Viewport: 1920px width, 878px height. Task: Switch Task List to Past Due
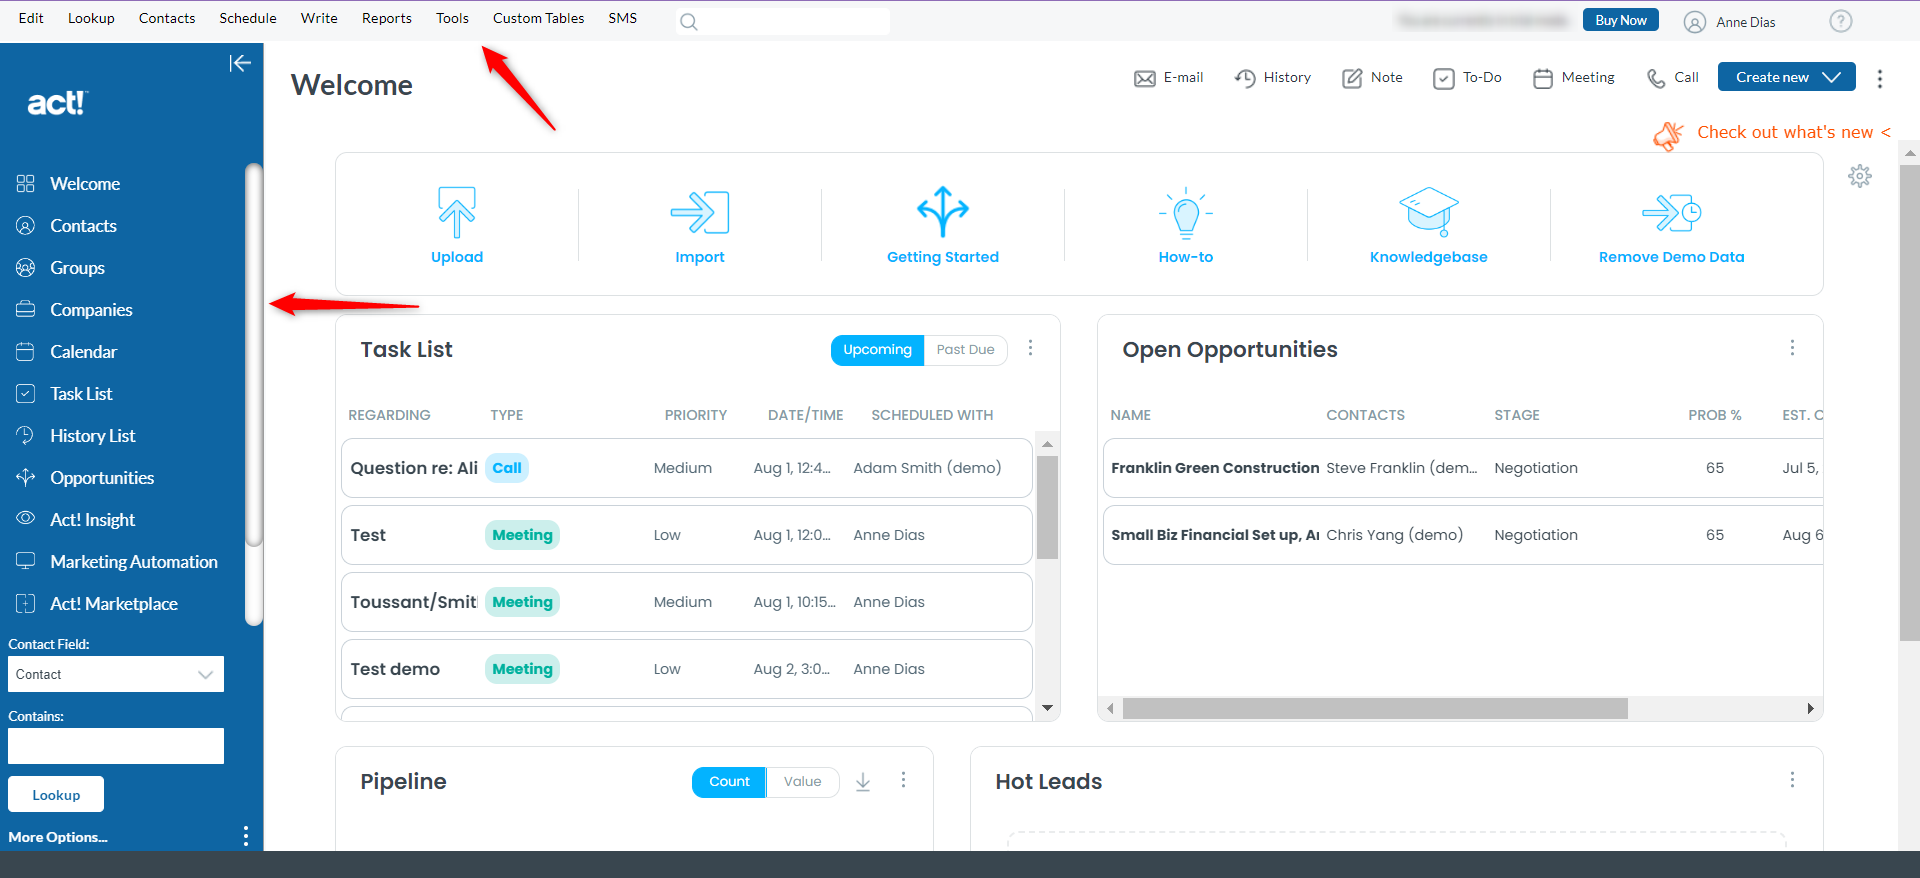point(965,350)
